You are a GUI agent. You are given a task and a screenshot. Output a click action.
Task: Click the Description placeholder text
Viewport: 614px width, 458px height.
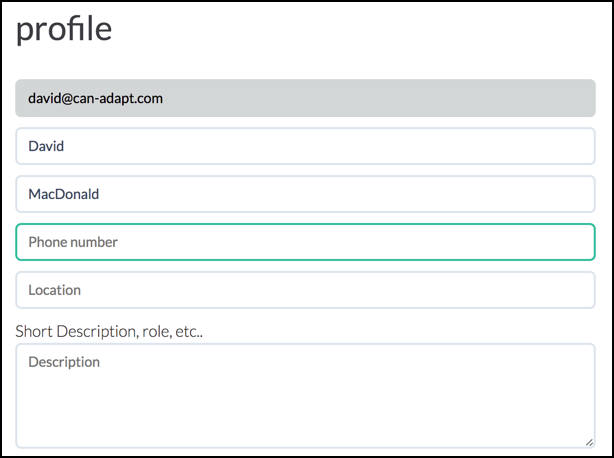[64, 362]
